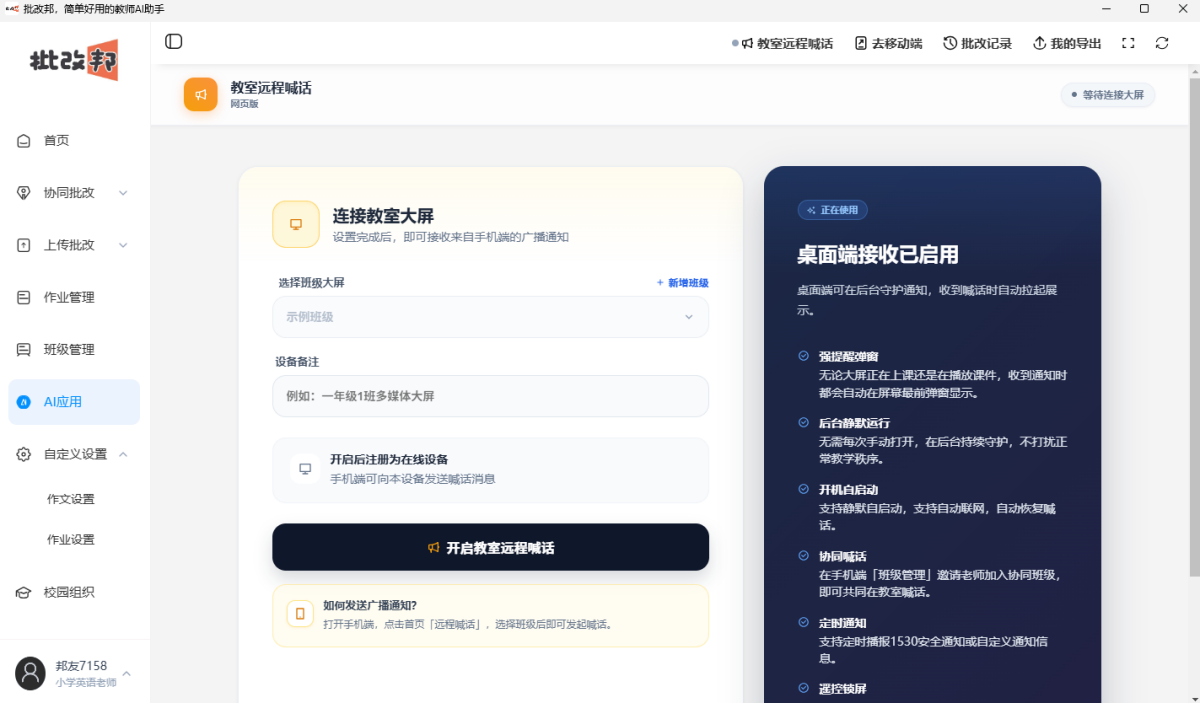Open 自定义设置 section label
This screenshot has width=1200, height=703.
tap(75, 454)
